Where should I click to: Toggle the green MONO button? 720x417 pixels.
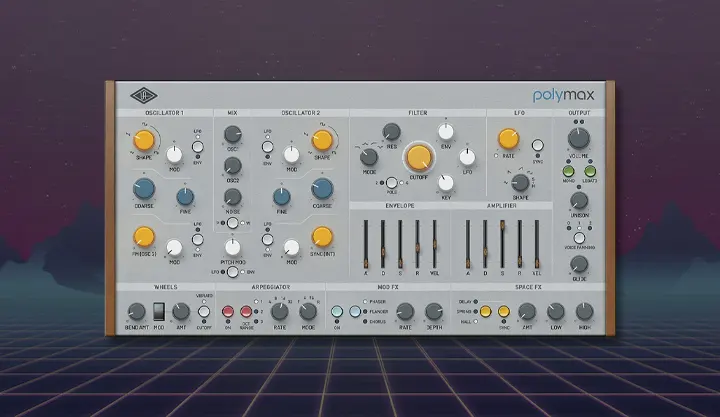tap(568, 171)
